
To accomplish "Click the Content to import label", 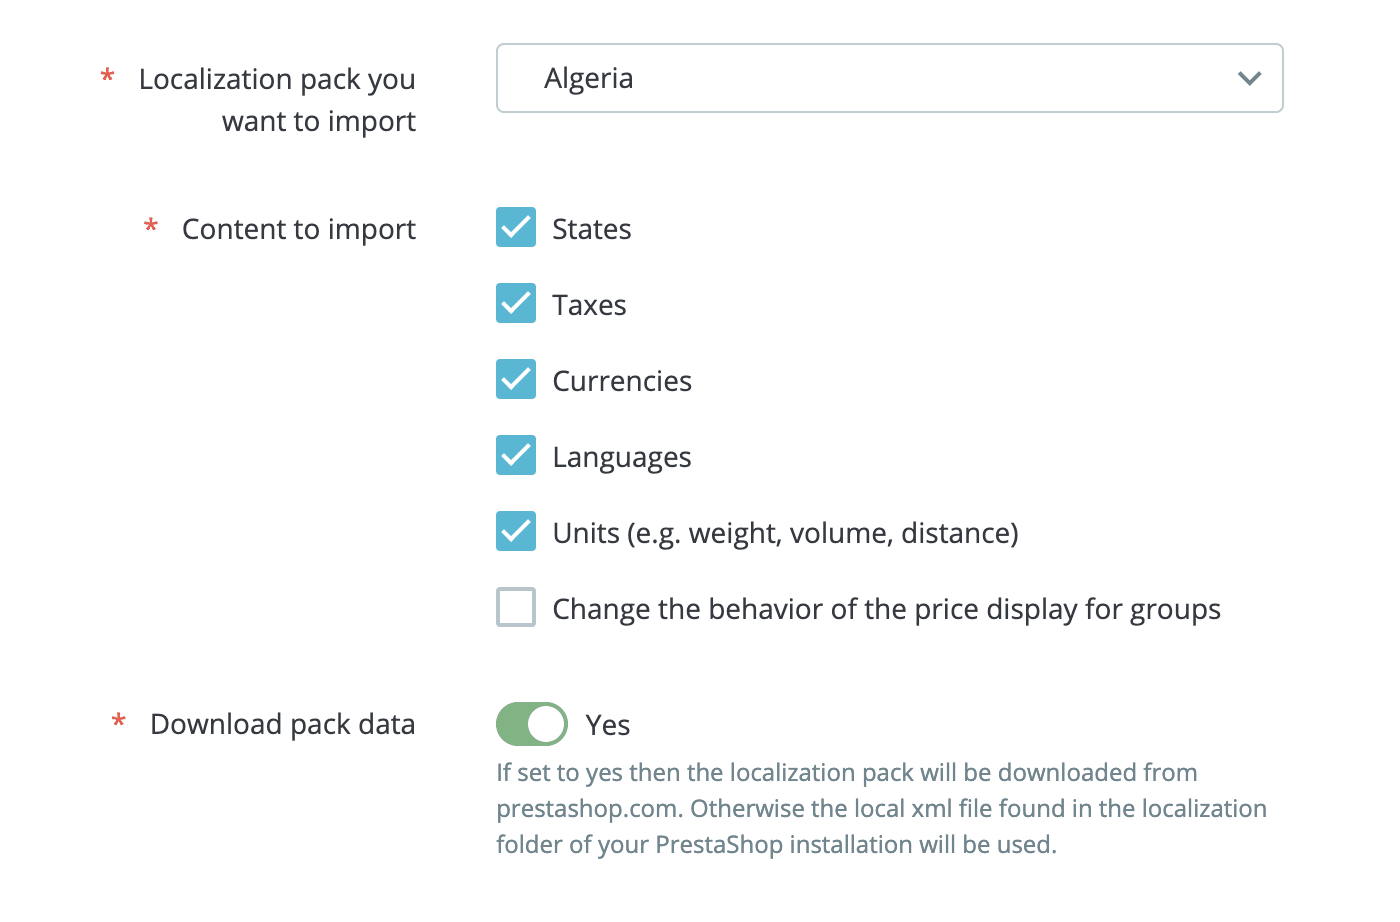I will tap(298, 228).
